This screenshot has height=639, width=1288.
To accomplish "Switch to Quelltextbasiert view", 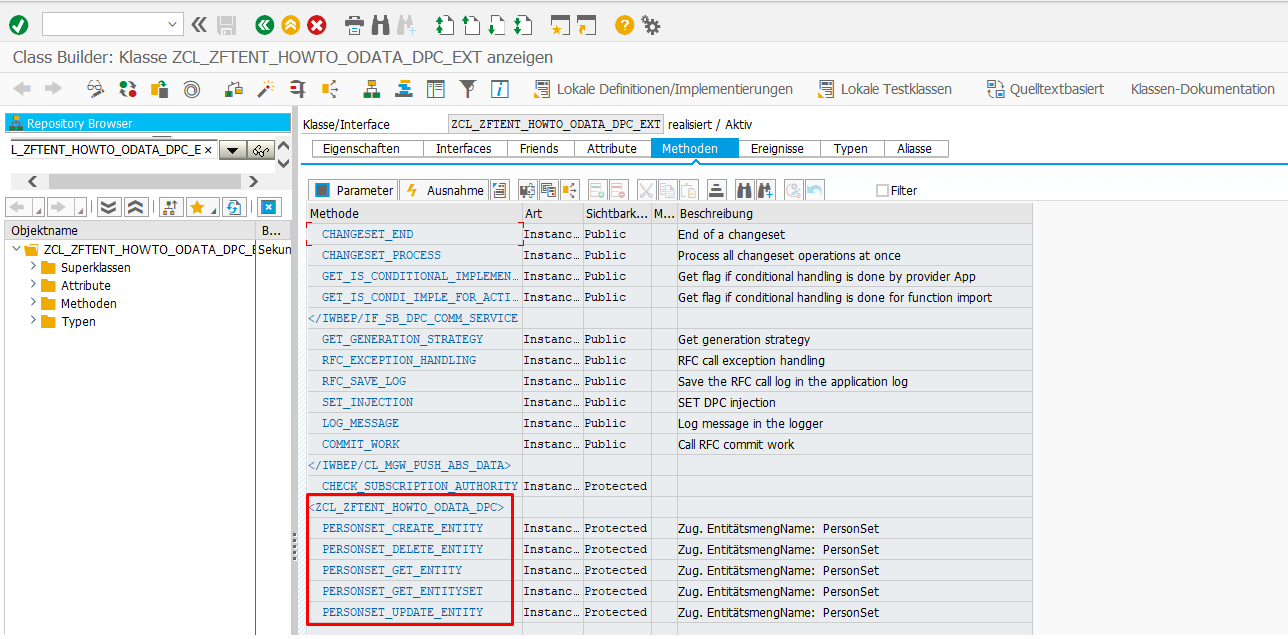I will tap(1045, 89).
